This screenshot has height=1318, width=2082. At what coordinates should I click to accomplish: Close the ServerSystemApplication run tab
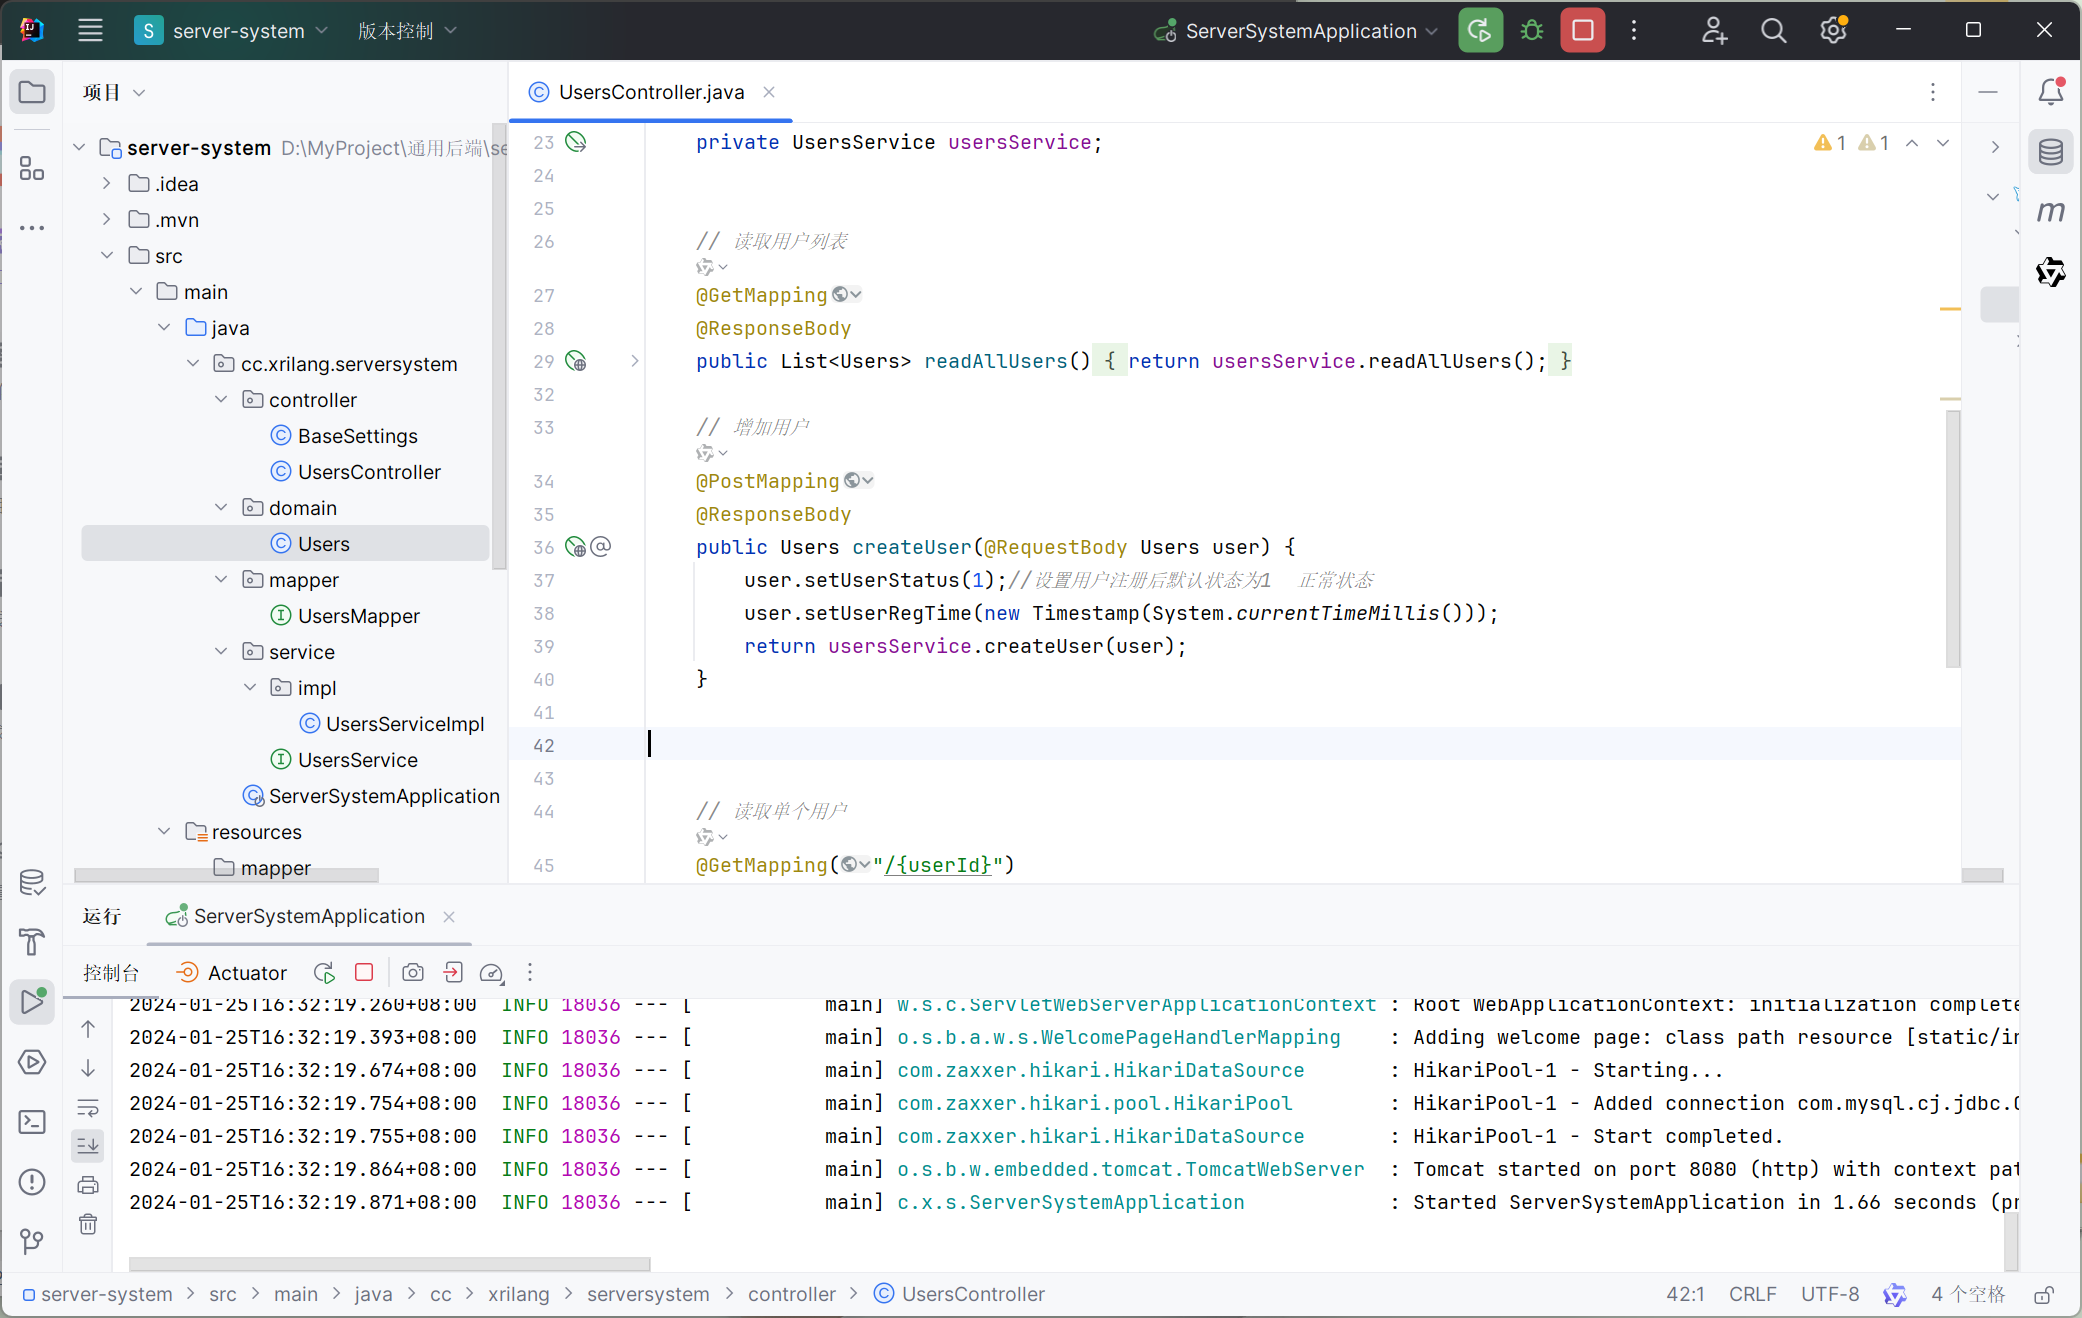pos(449,916)
